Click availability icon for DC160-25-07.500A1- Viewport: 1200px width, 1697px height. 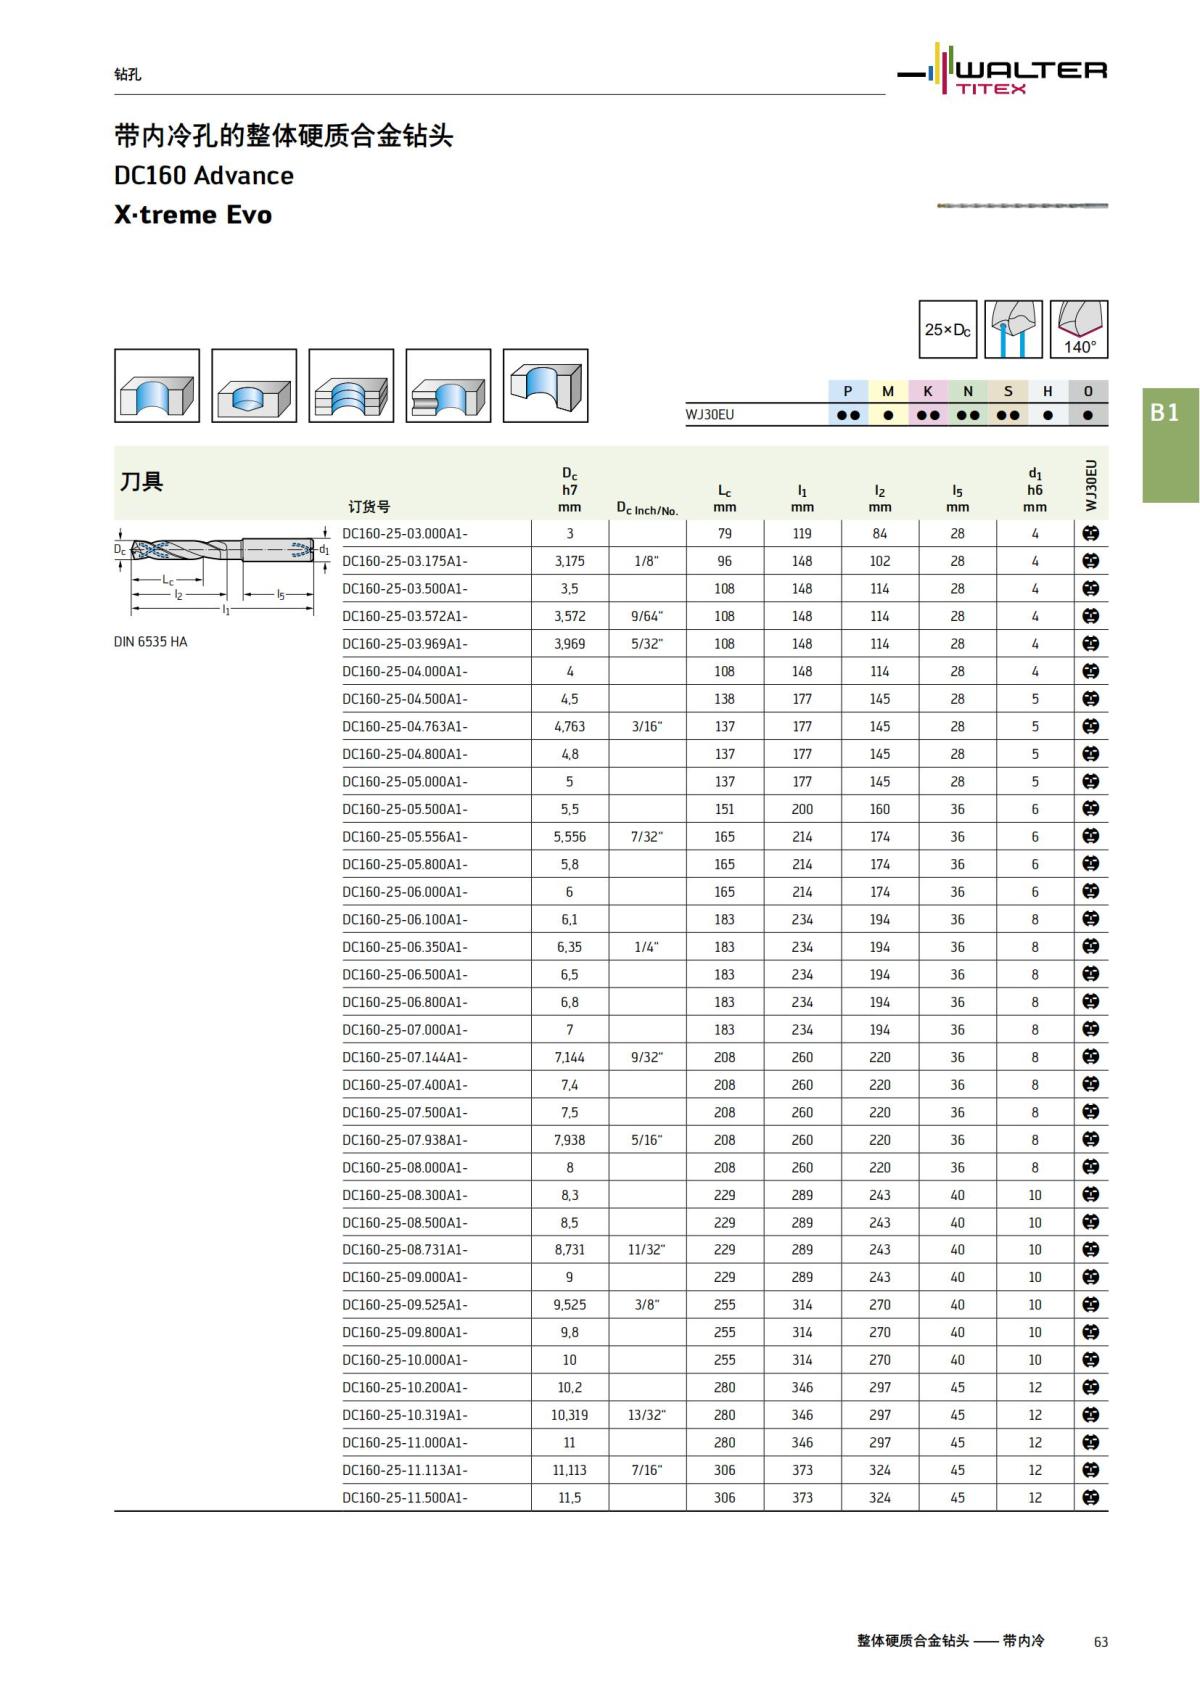click(1091, 1112)
